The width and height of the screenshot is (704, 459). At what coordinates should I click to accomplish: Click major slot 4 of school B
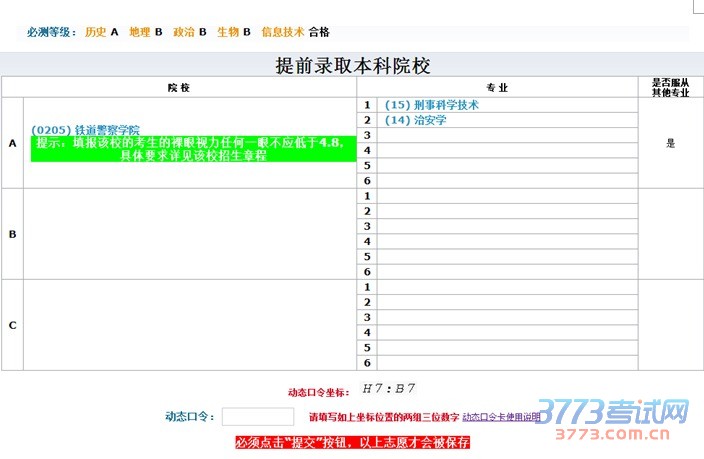(x=507, y=241)
